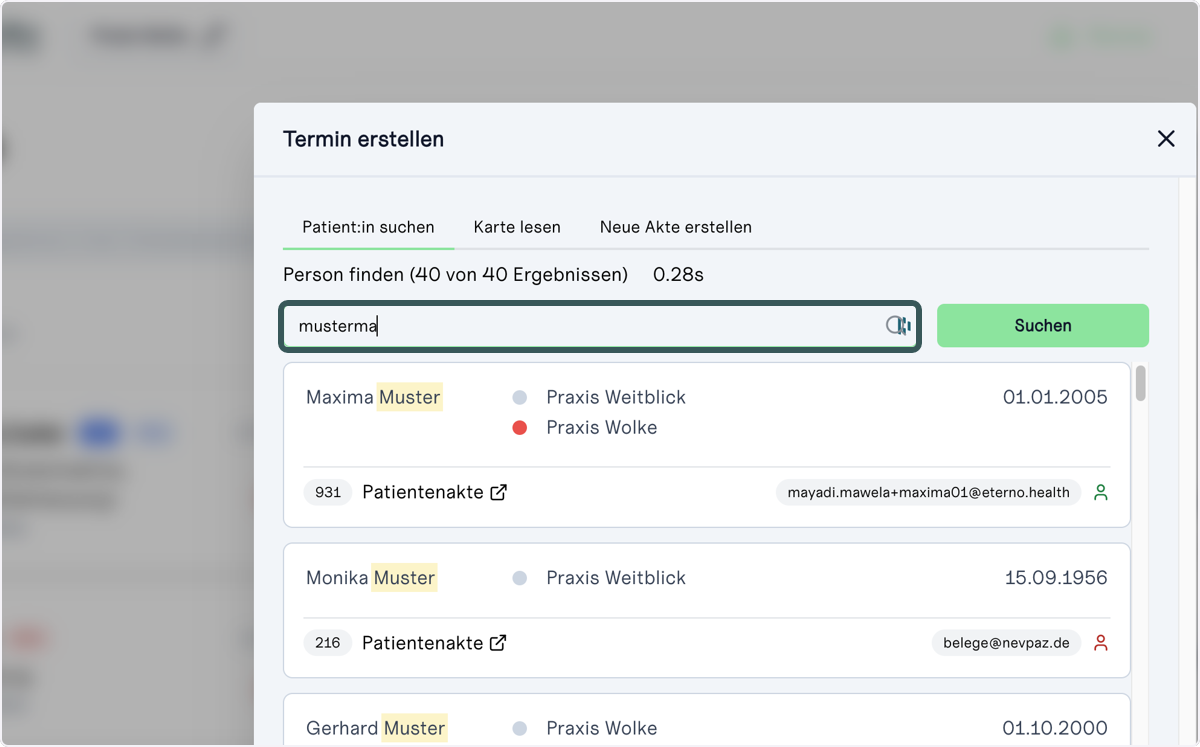Screen dimensions: 1200x747
Task: Click external link icon next to Patientenakte 931
Action: 498,492
